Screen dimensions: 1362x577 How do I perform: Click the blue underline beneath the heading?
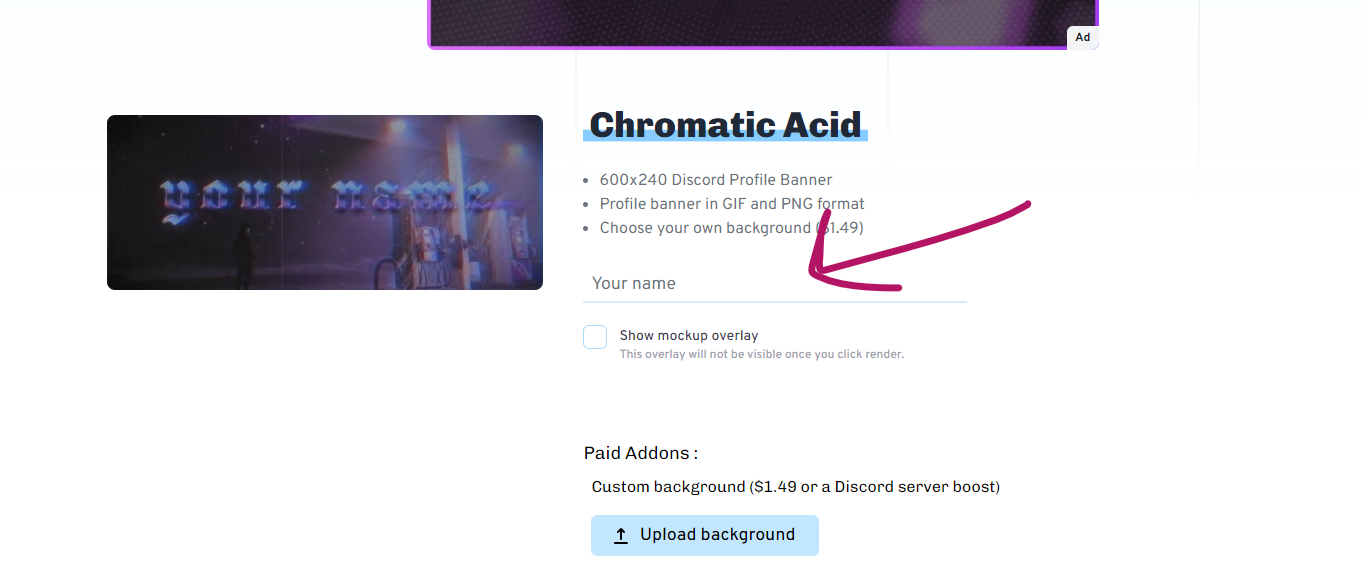click(x=725, y=138)
